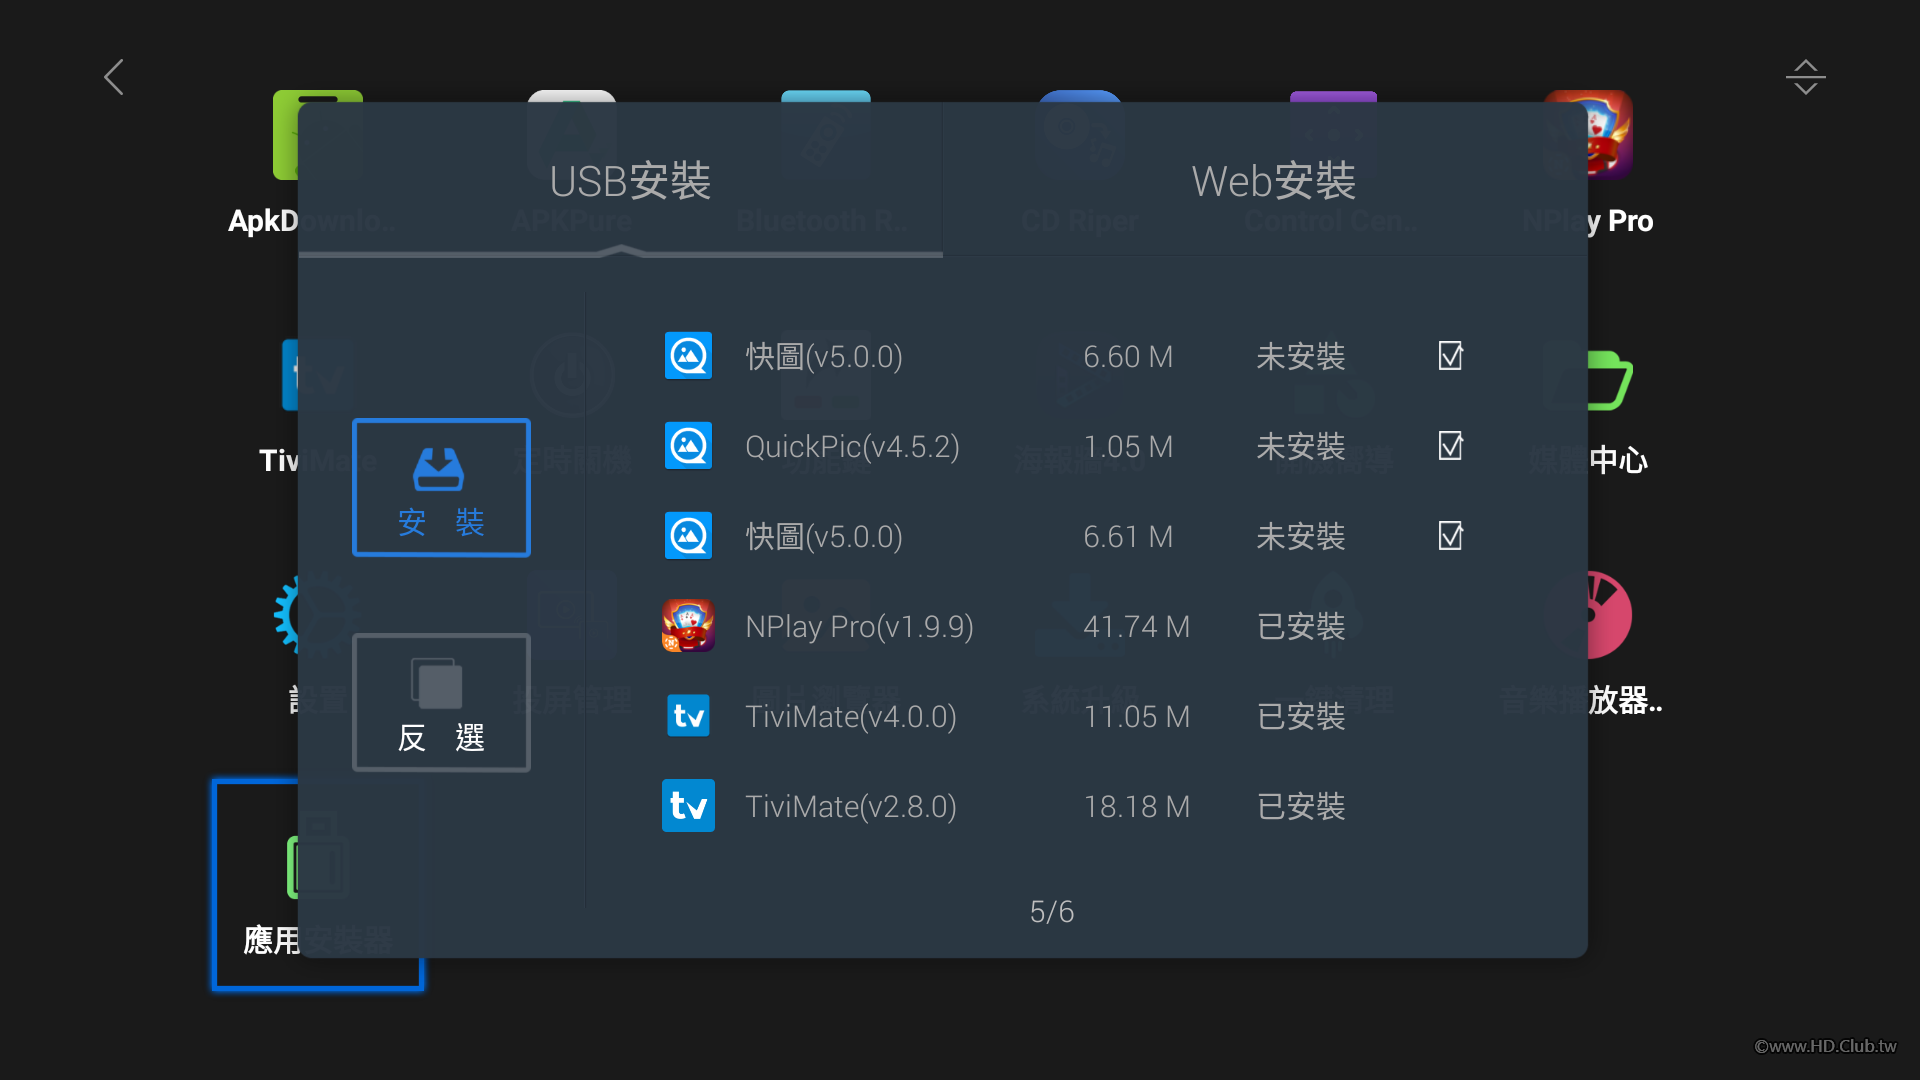
Task: Go back using the left arrow
Action: coord(114,77)
